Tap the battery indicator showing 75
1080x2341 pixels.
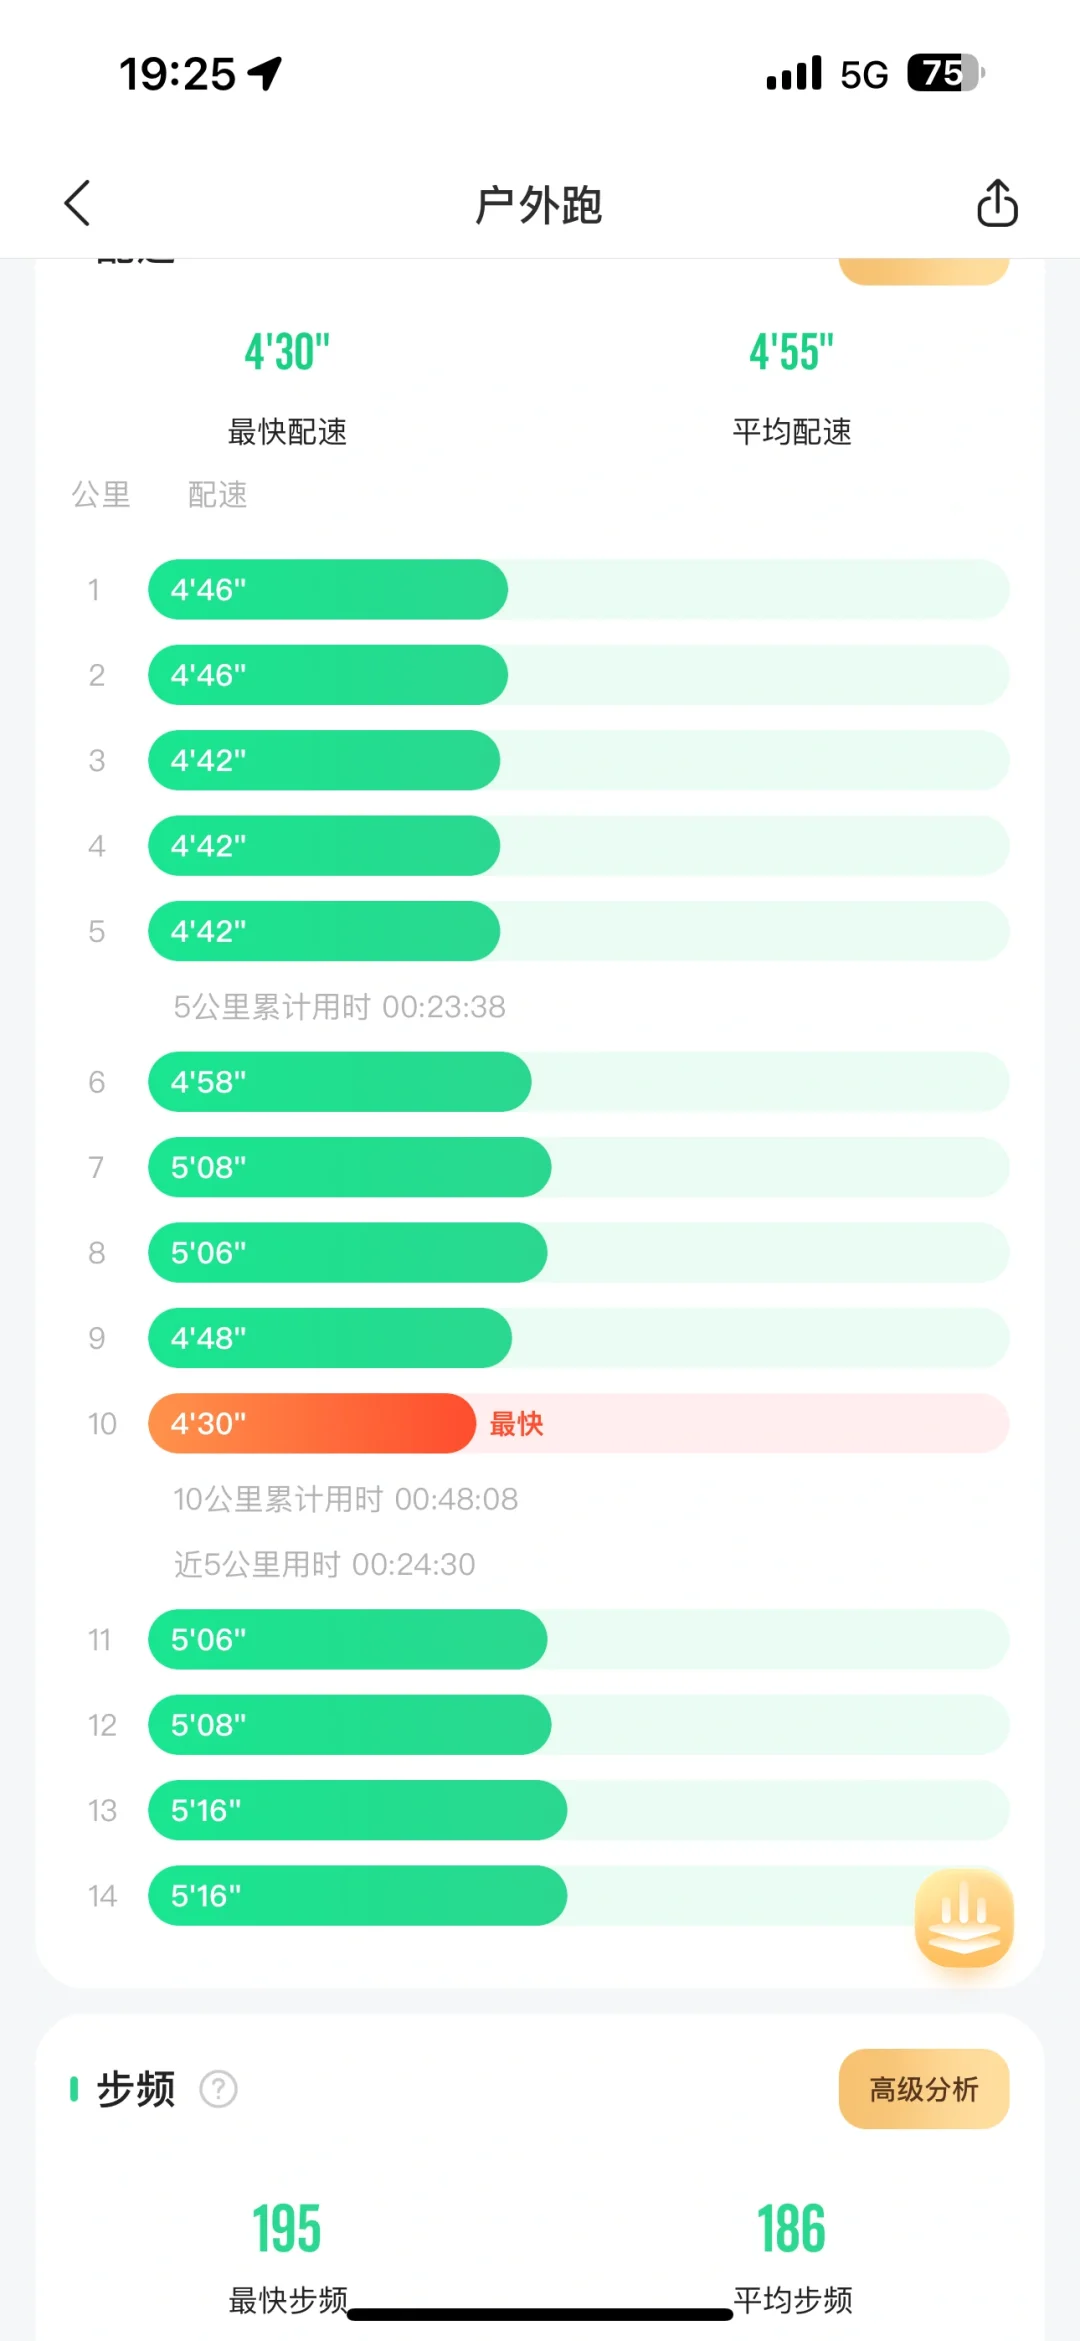tap(946, 73)
